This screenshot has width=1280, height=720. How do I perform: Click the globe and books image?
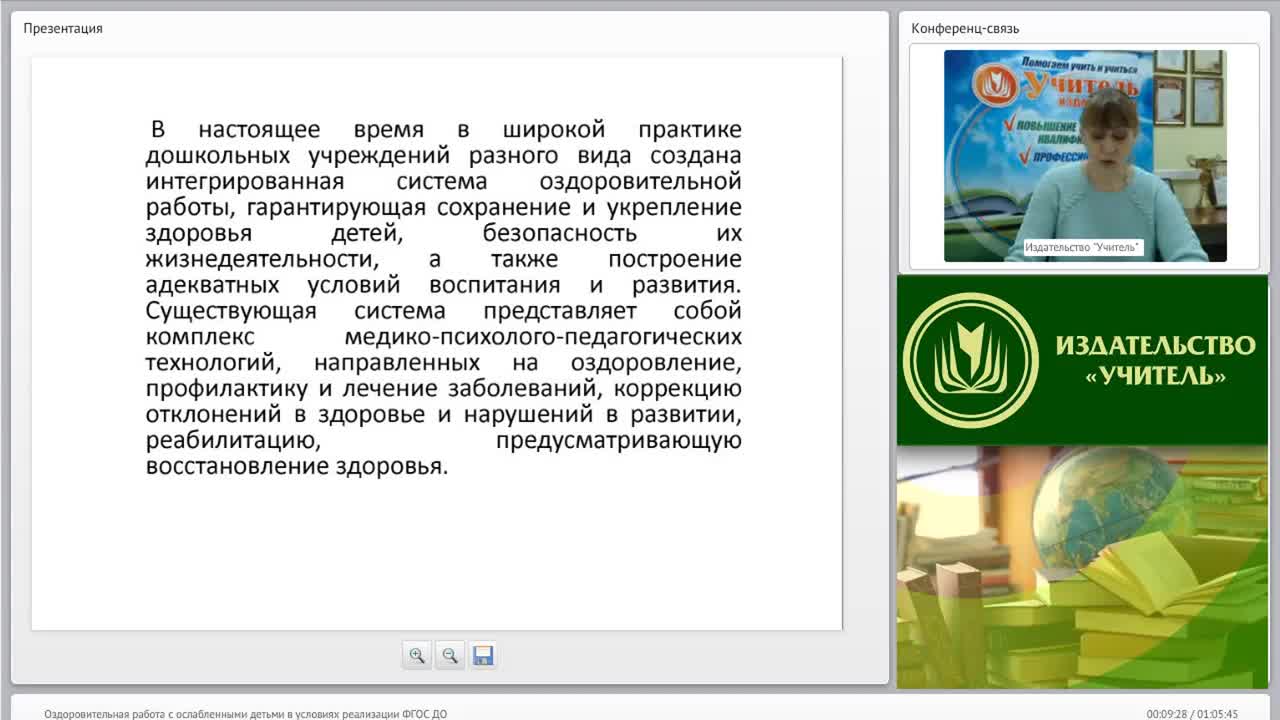click(x=1082, y=567)
